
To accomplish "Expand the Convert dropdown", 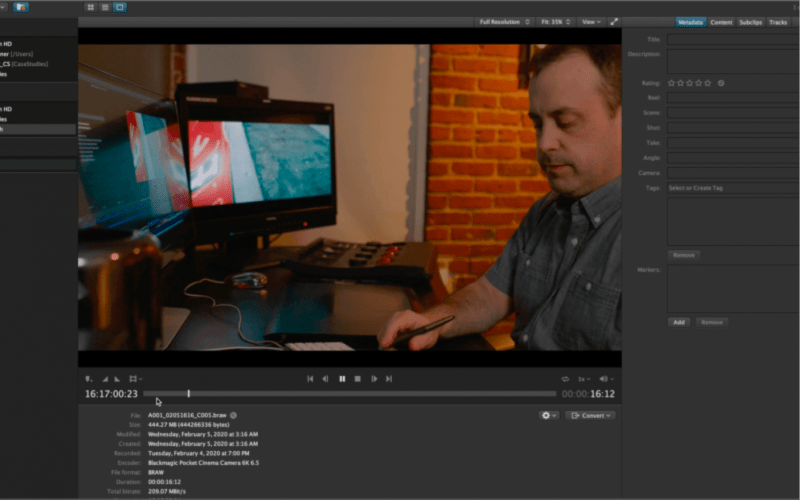I will (x=609, y=415).
